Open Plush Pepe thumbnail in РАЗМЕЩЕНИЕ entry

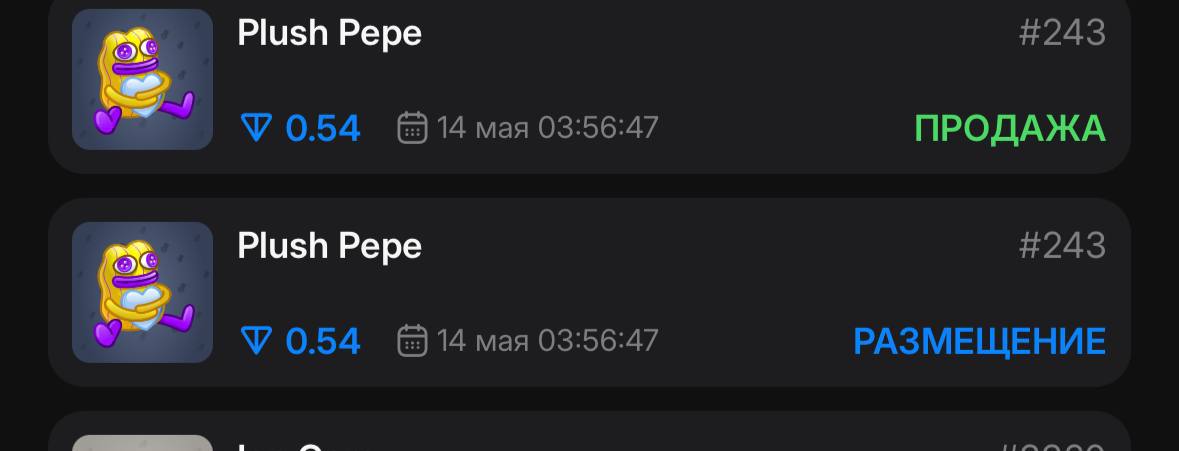click(142, 292)
